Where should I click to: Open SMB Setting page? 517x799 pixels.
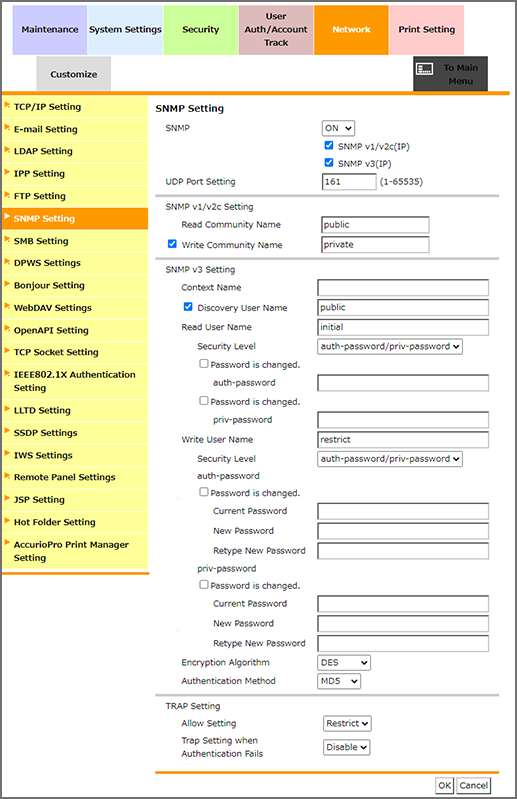[75, 241]
